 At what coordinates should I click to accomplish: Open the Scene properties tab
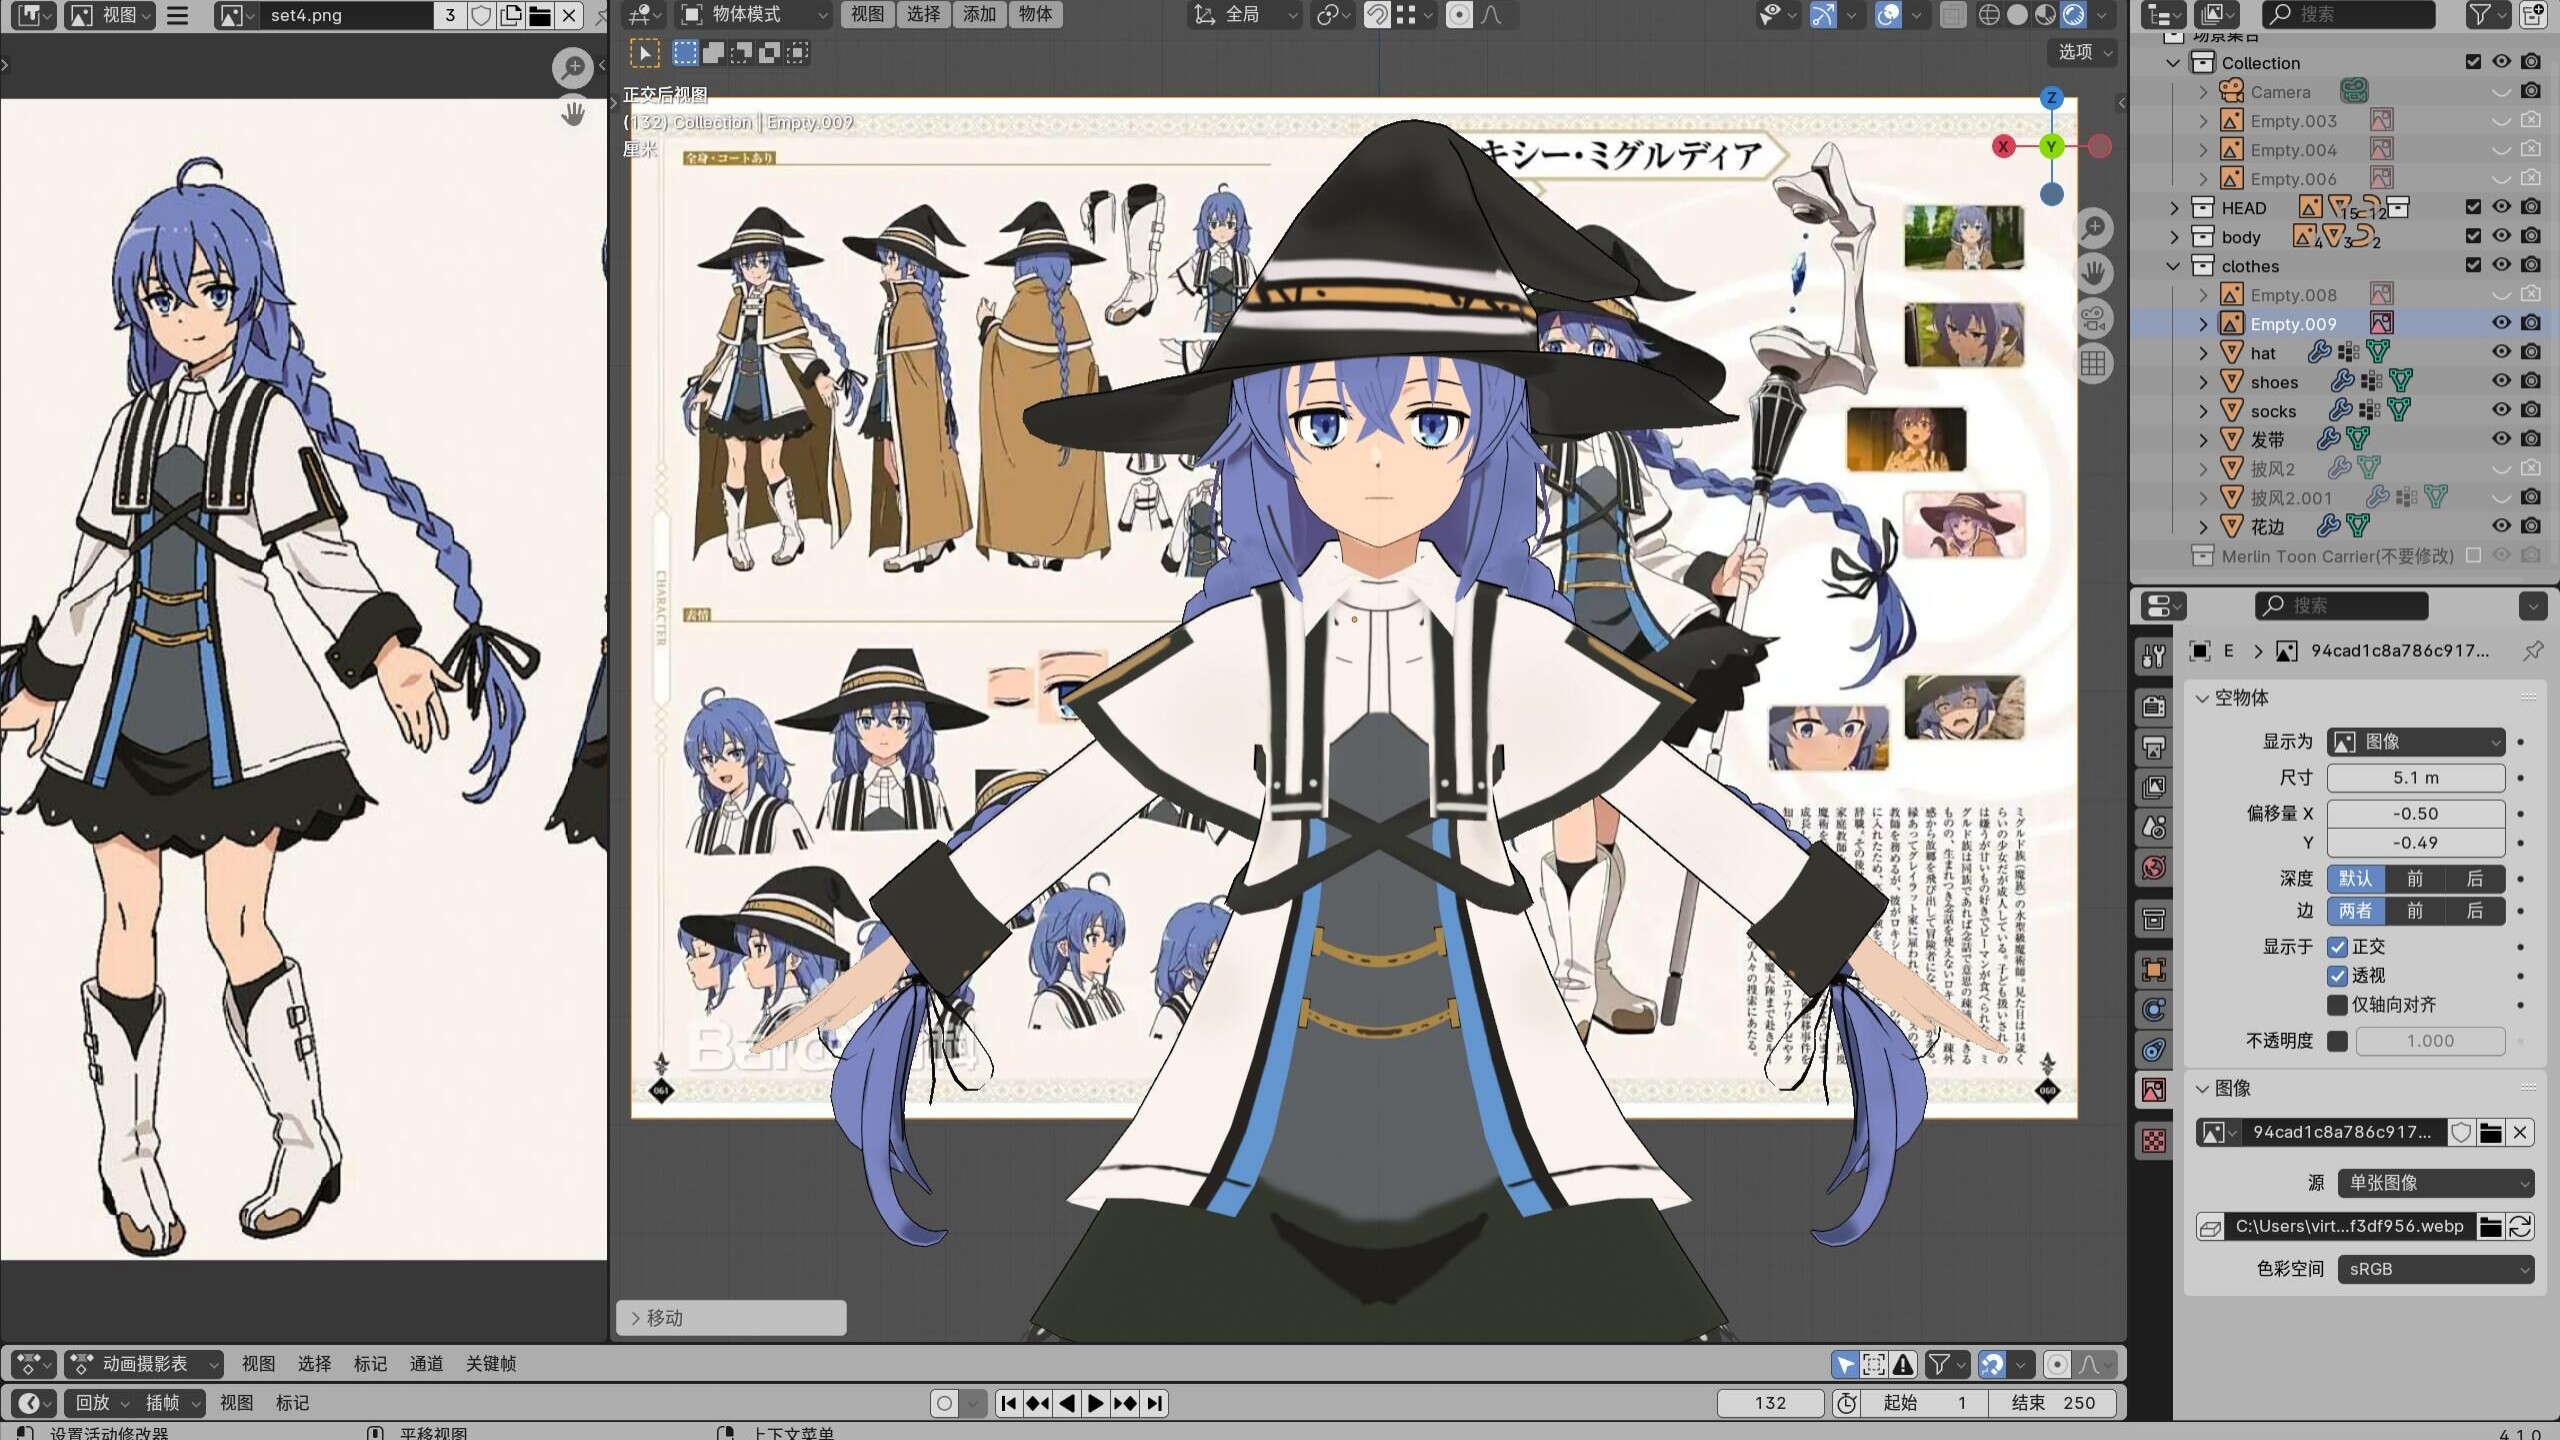[x=2153, y=827]
